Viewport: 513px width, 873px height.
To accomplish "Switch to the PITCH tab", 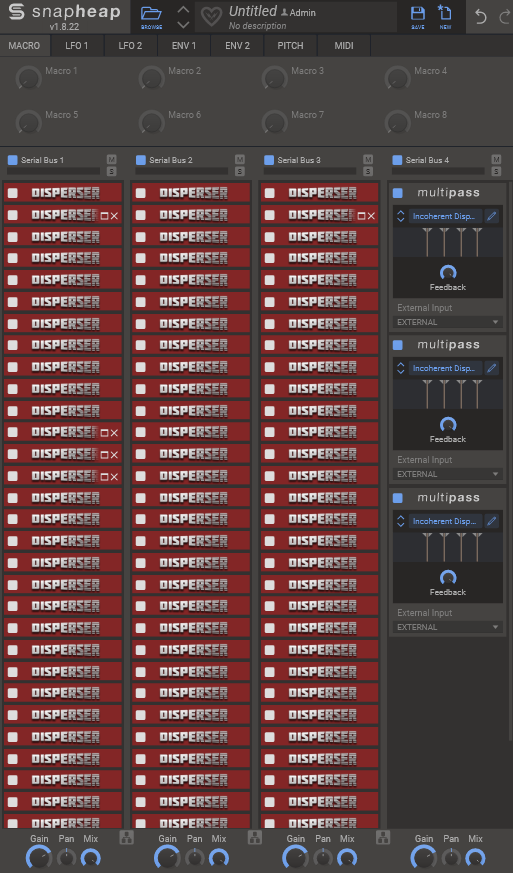I will pos(290,46).
